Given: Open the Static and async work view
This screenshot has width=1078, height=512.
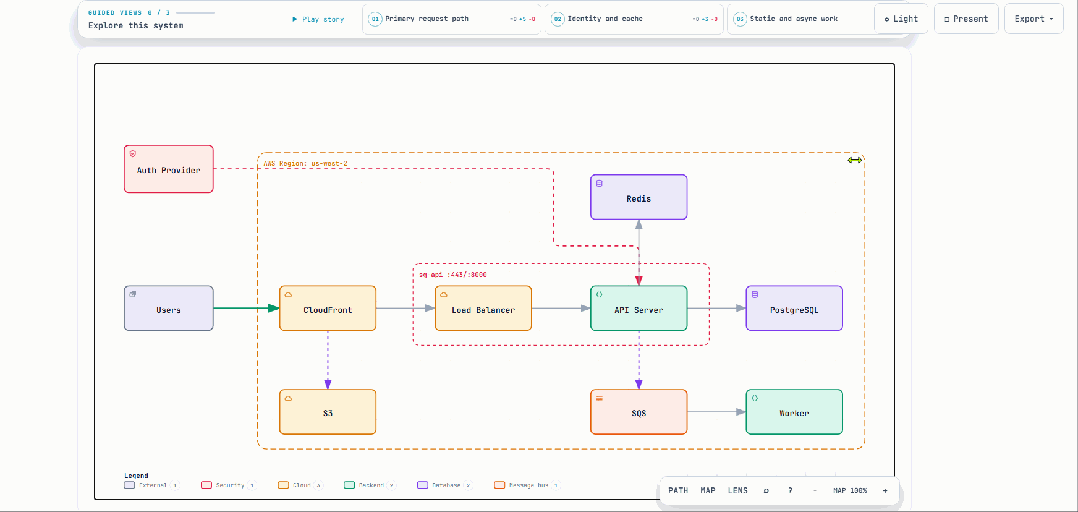Looking at the screenshot, I should (x=801, y=19).
